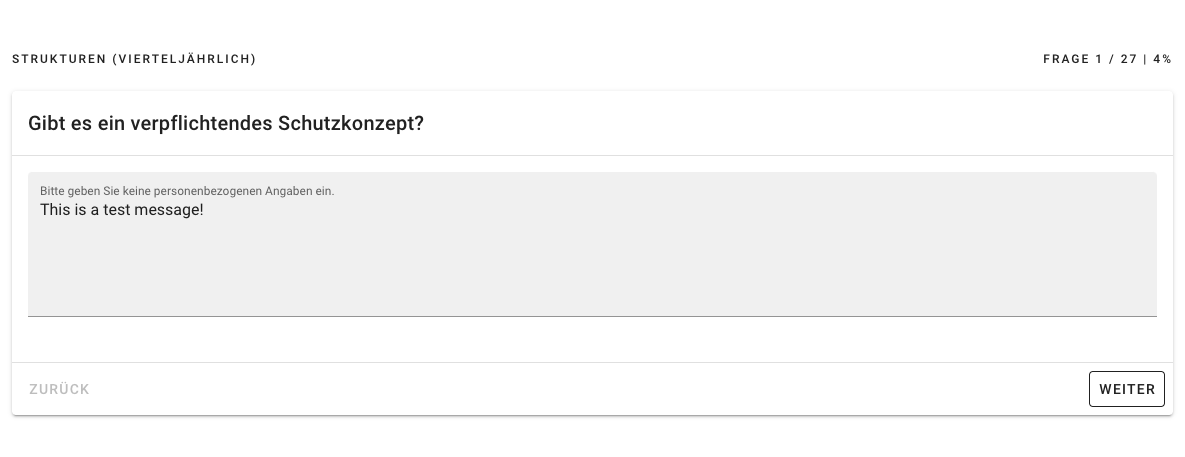This screenshot has height=457, width=1185.
Task: Click the word "VIERTELJÄHRLICH" in the section title
Action: click(185, 59)
